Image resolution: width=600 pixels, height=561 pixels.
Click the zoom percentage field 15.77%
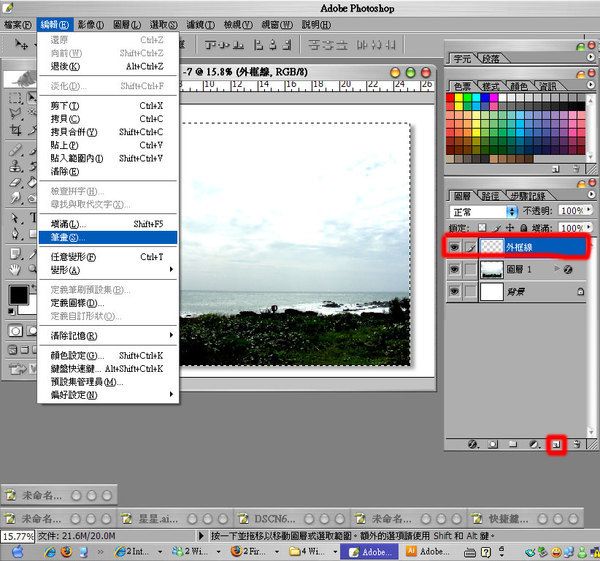pyautogui.click(x=18, y=536)
